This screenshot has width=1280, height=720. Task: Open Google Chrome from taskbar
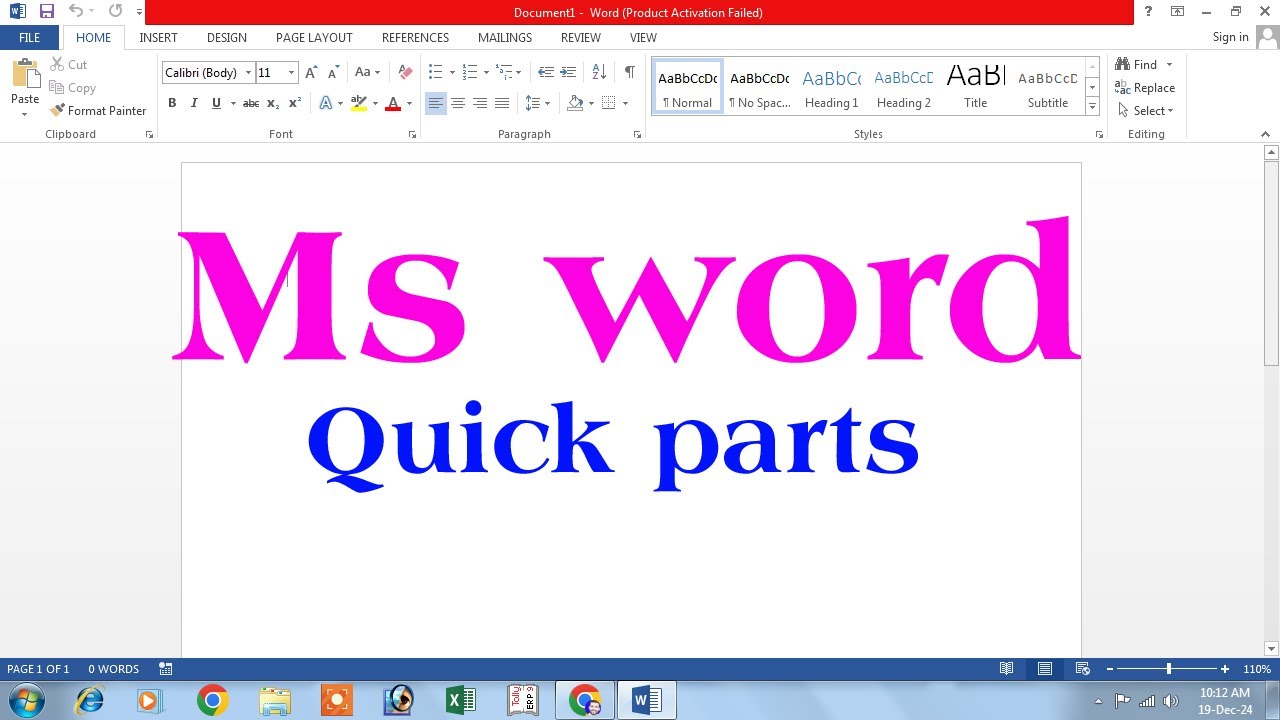212,700
